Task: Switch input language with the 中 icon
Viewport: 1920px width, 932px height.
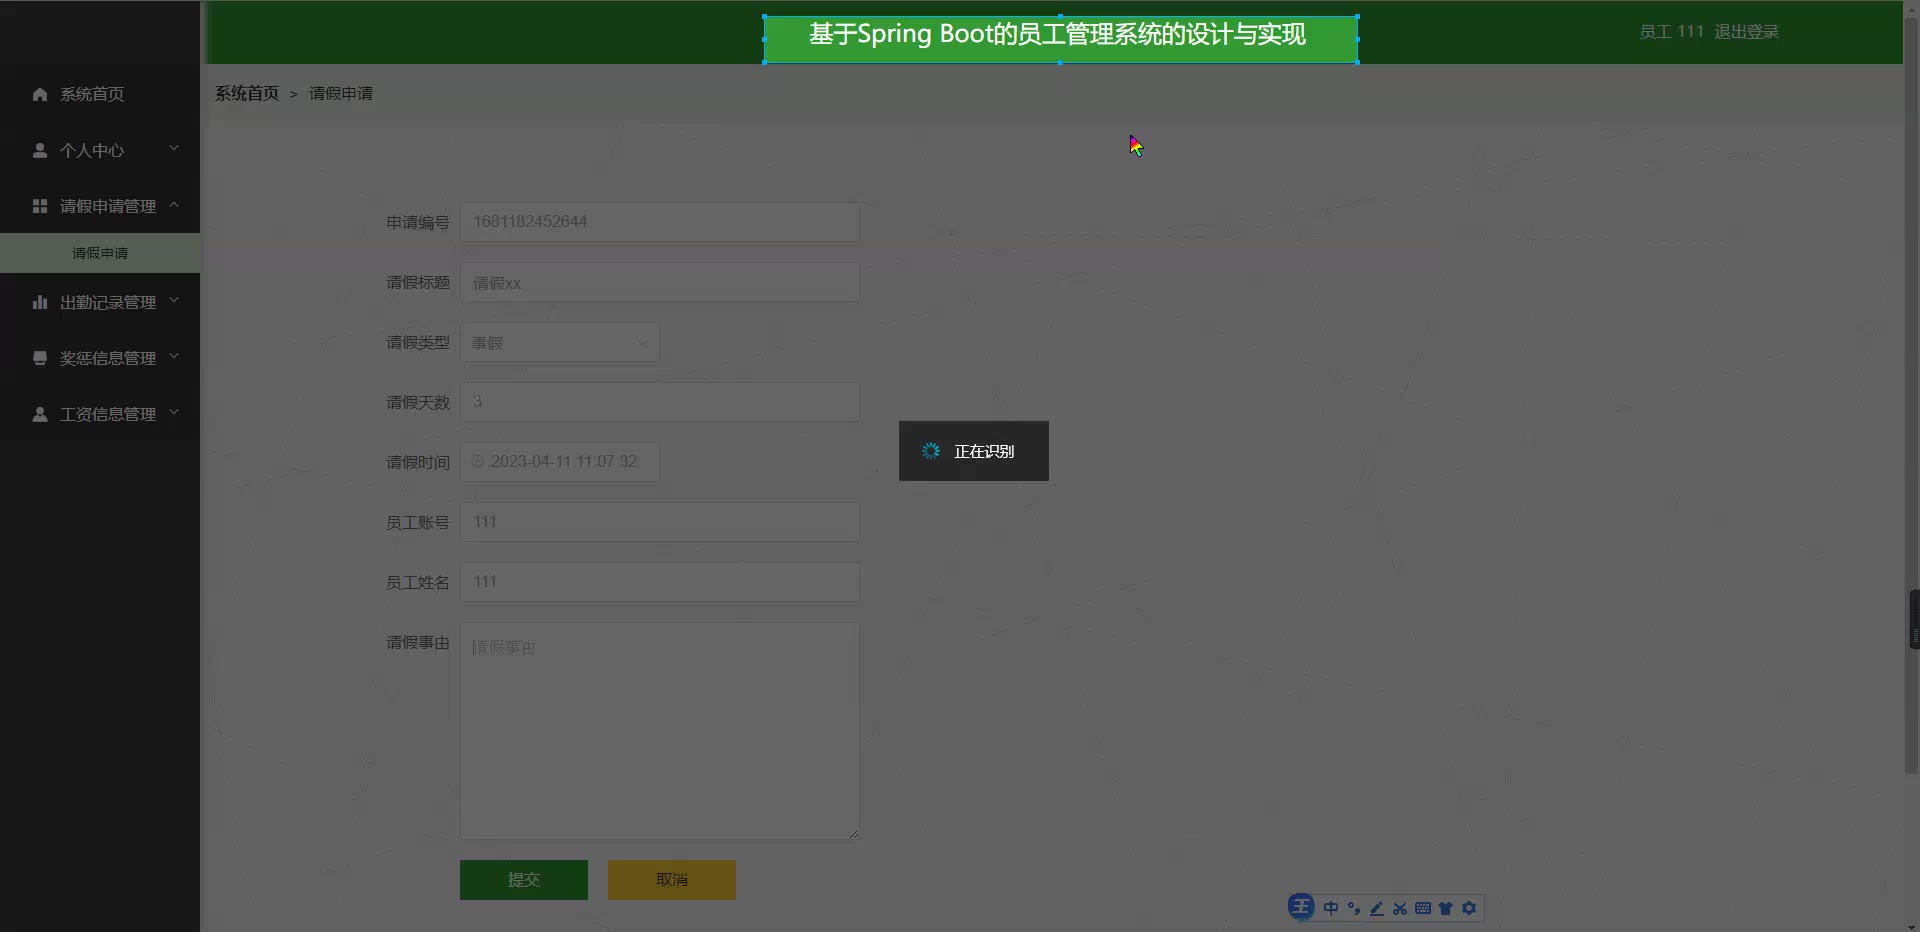Action: 1331,908
